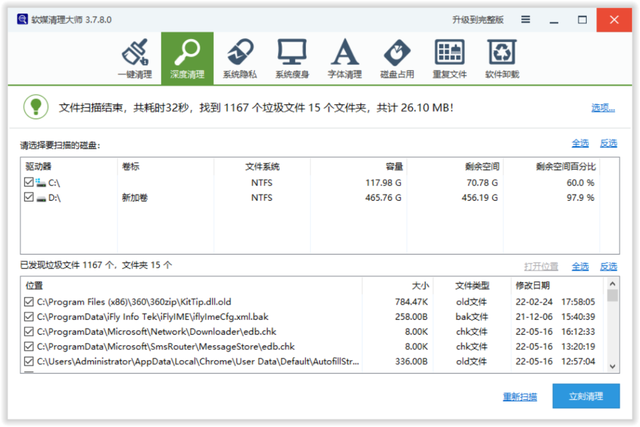
Task: Click 反选 above the drive list
Action: (x=608, y=143)
